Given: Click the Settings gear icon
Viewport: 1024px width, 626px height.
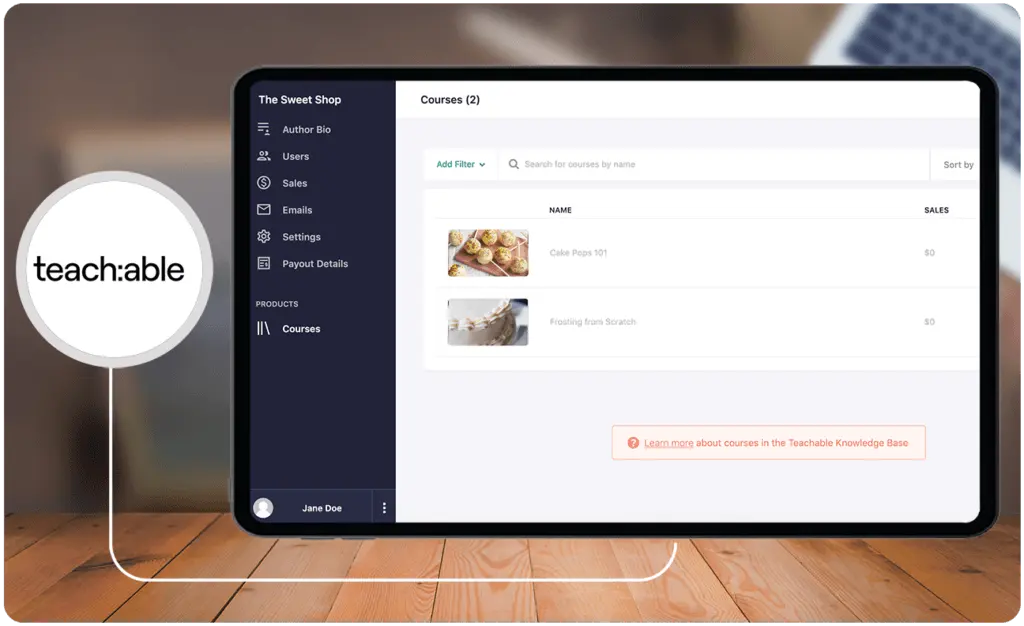Looking at the screenshot, I should coord(264,236).
